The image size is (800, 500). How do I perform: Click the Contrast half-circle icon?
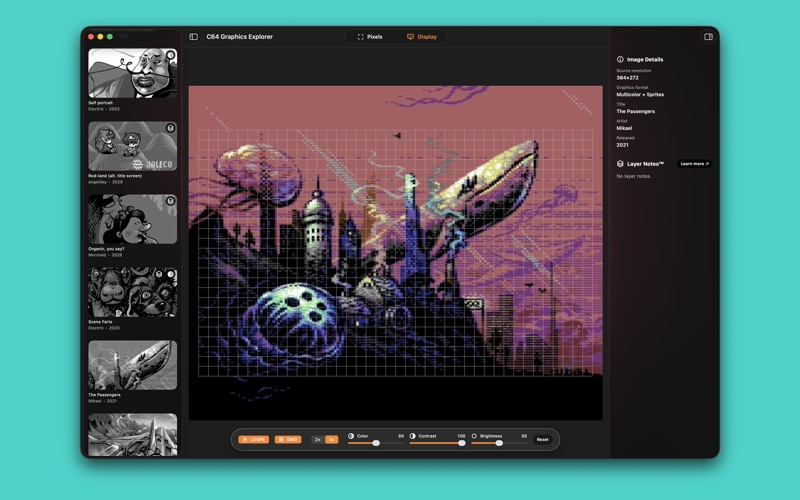(412, 436)
